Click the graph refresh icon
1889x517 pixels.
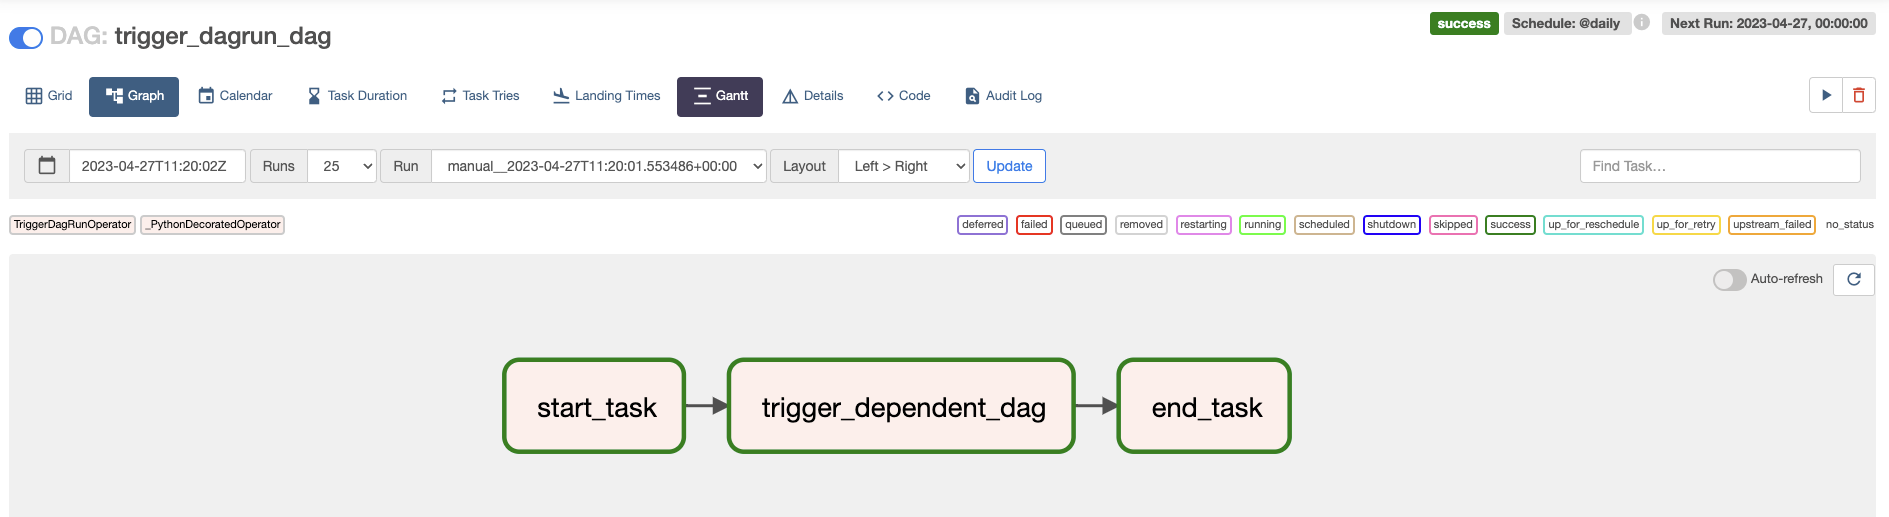click(x=1854, y=279)
